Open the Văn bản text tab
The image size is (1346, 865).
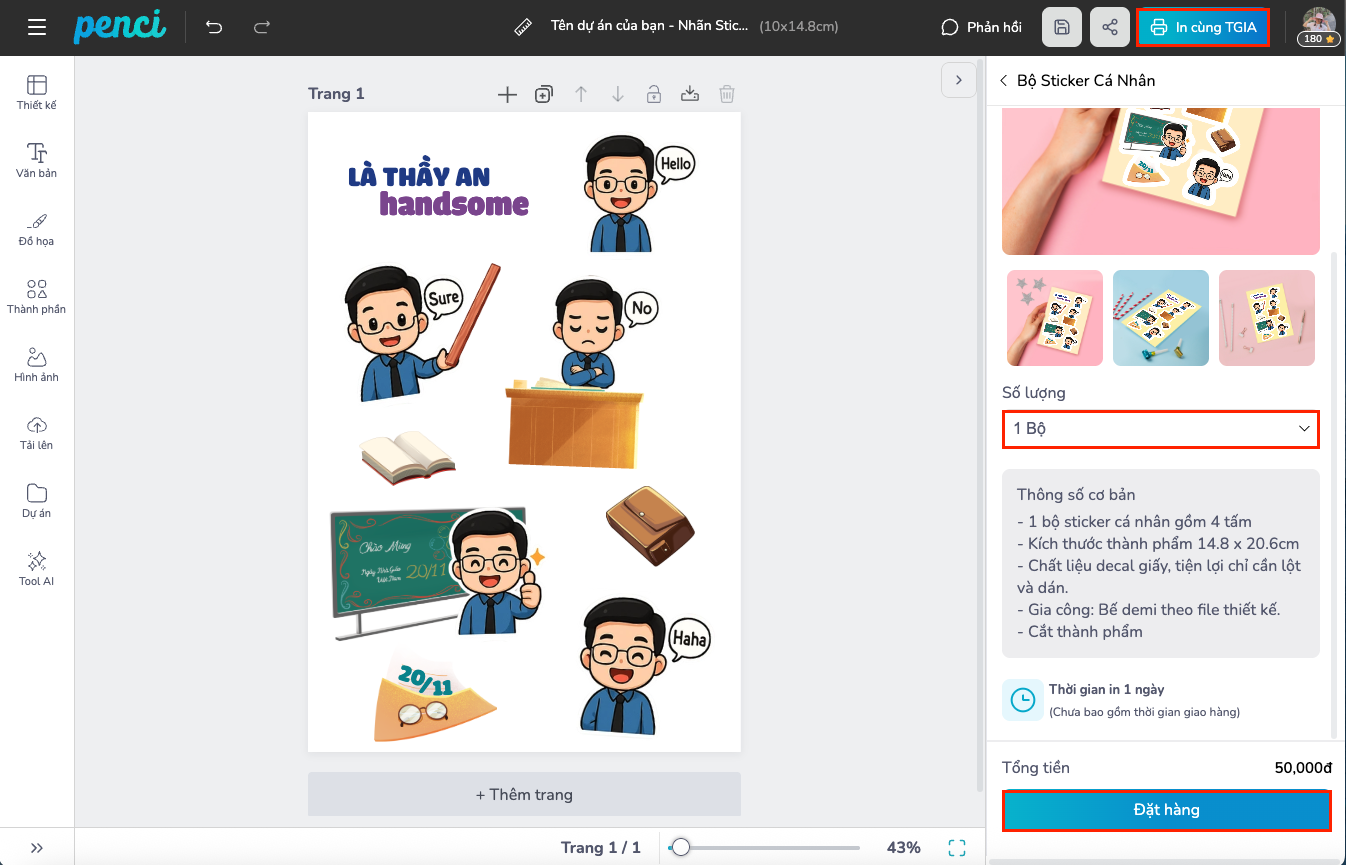[x=37, y=160]
